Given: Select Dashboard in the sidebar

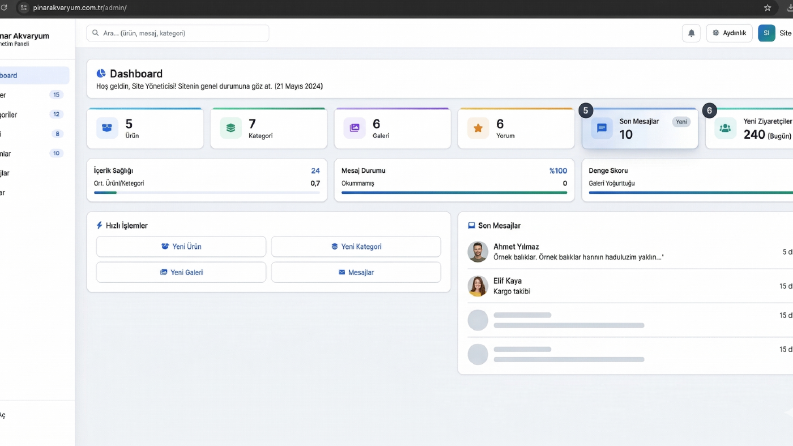Looking at the screenshot, I should point(33,75).
